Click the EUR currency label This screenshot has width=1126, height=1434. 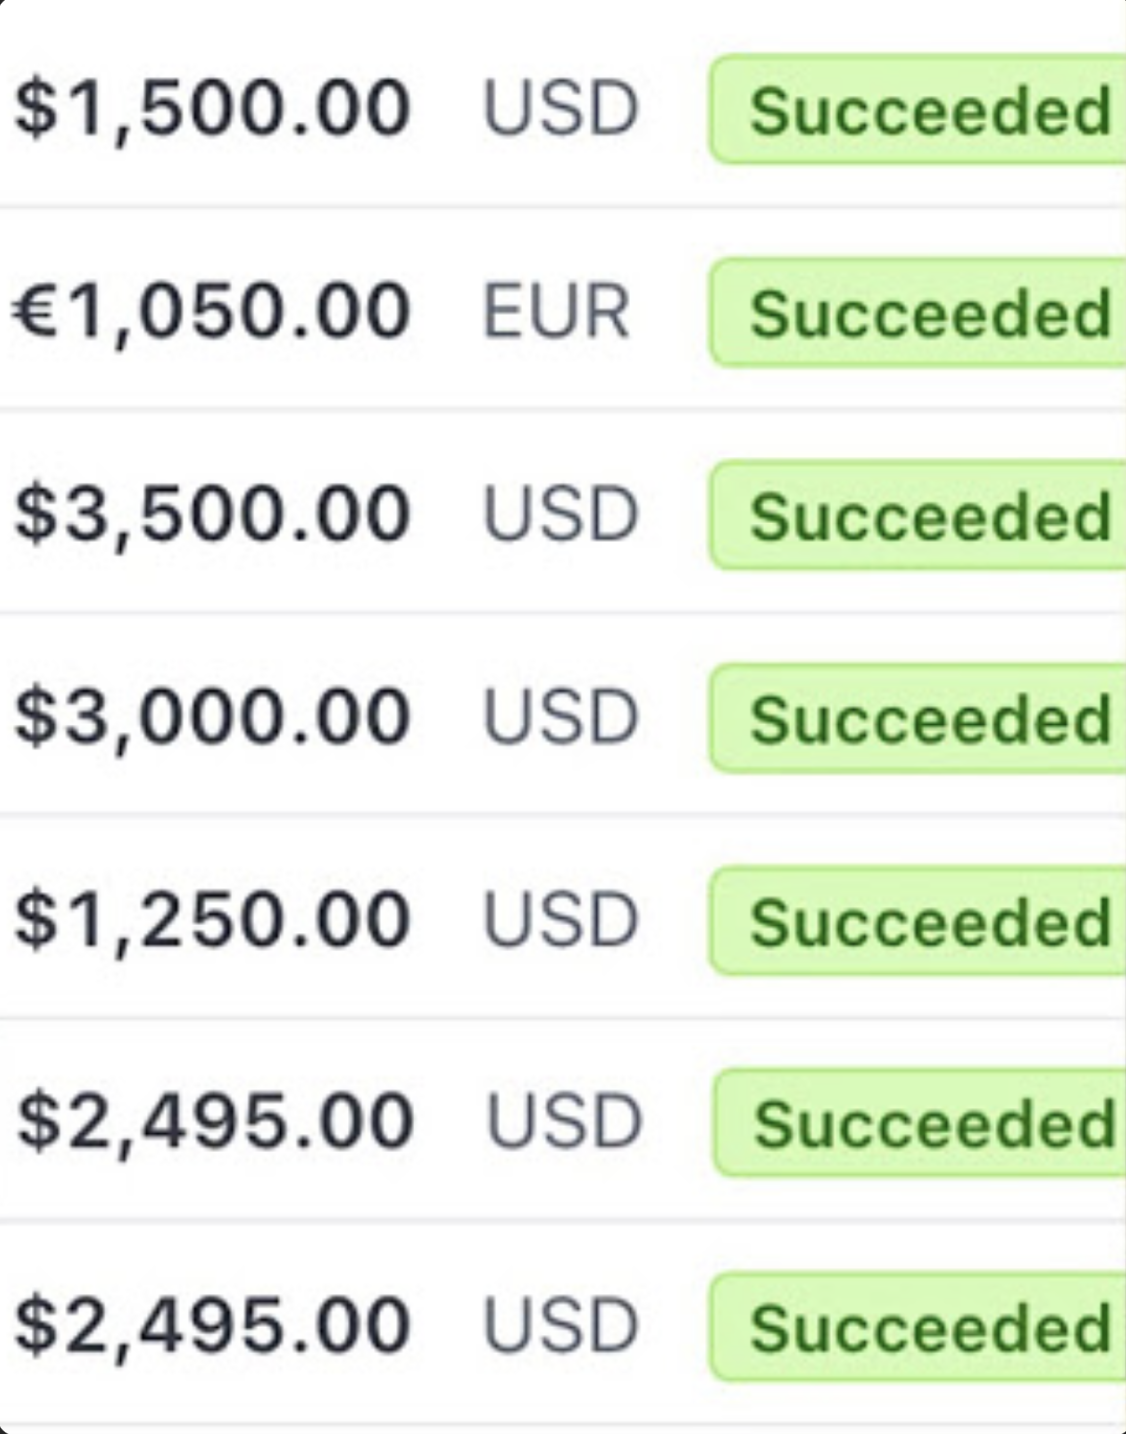pyautogui.click(x=556, y=312)
